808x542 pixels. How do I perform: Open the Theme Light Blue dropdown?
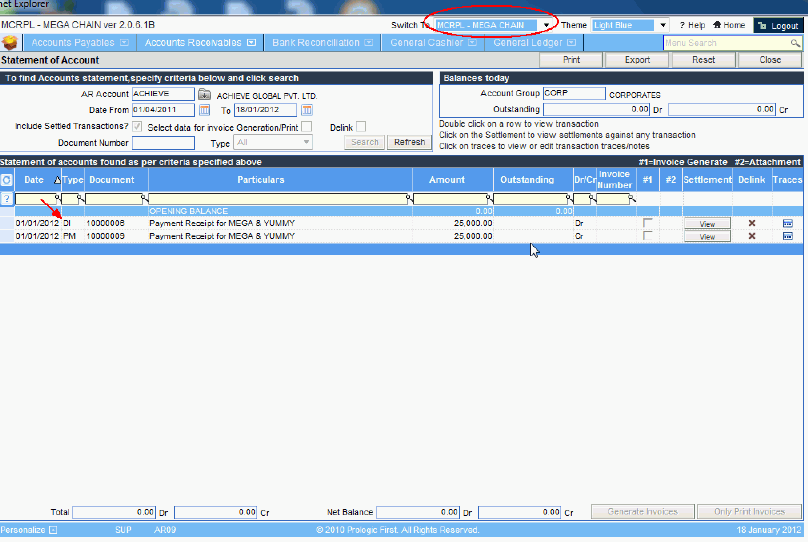(x=662, y=25)
